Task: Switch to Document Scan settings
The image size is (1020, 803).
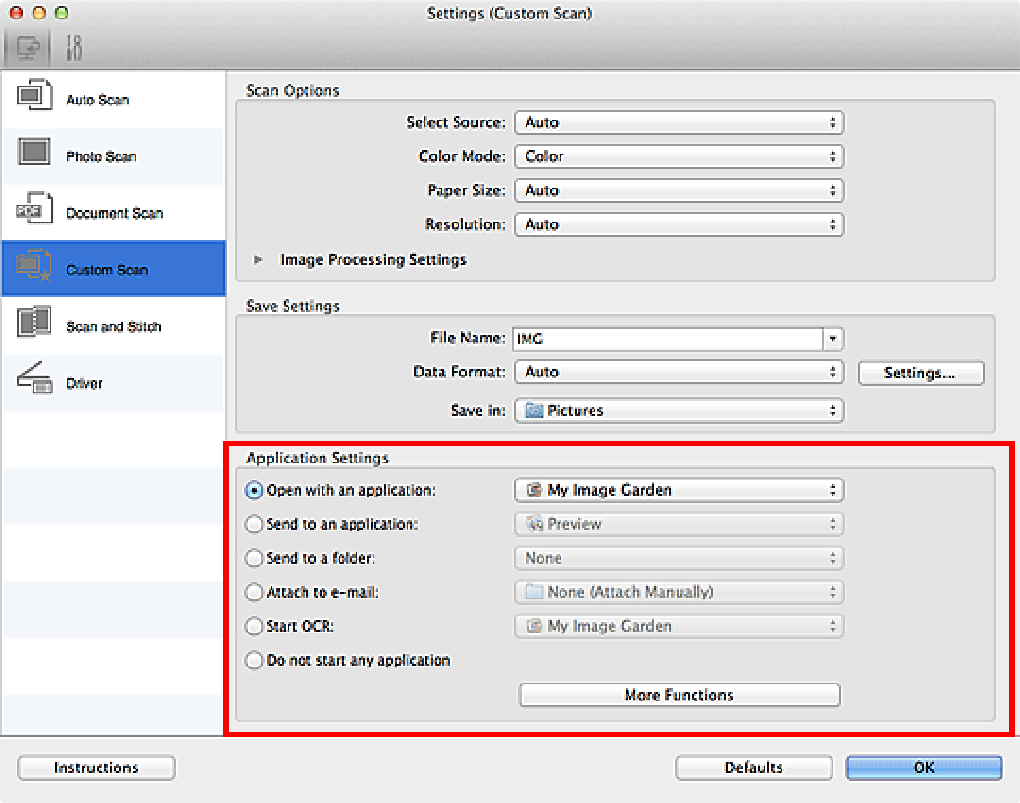Action: 35,208
